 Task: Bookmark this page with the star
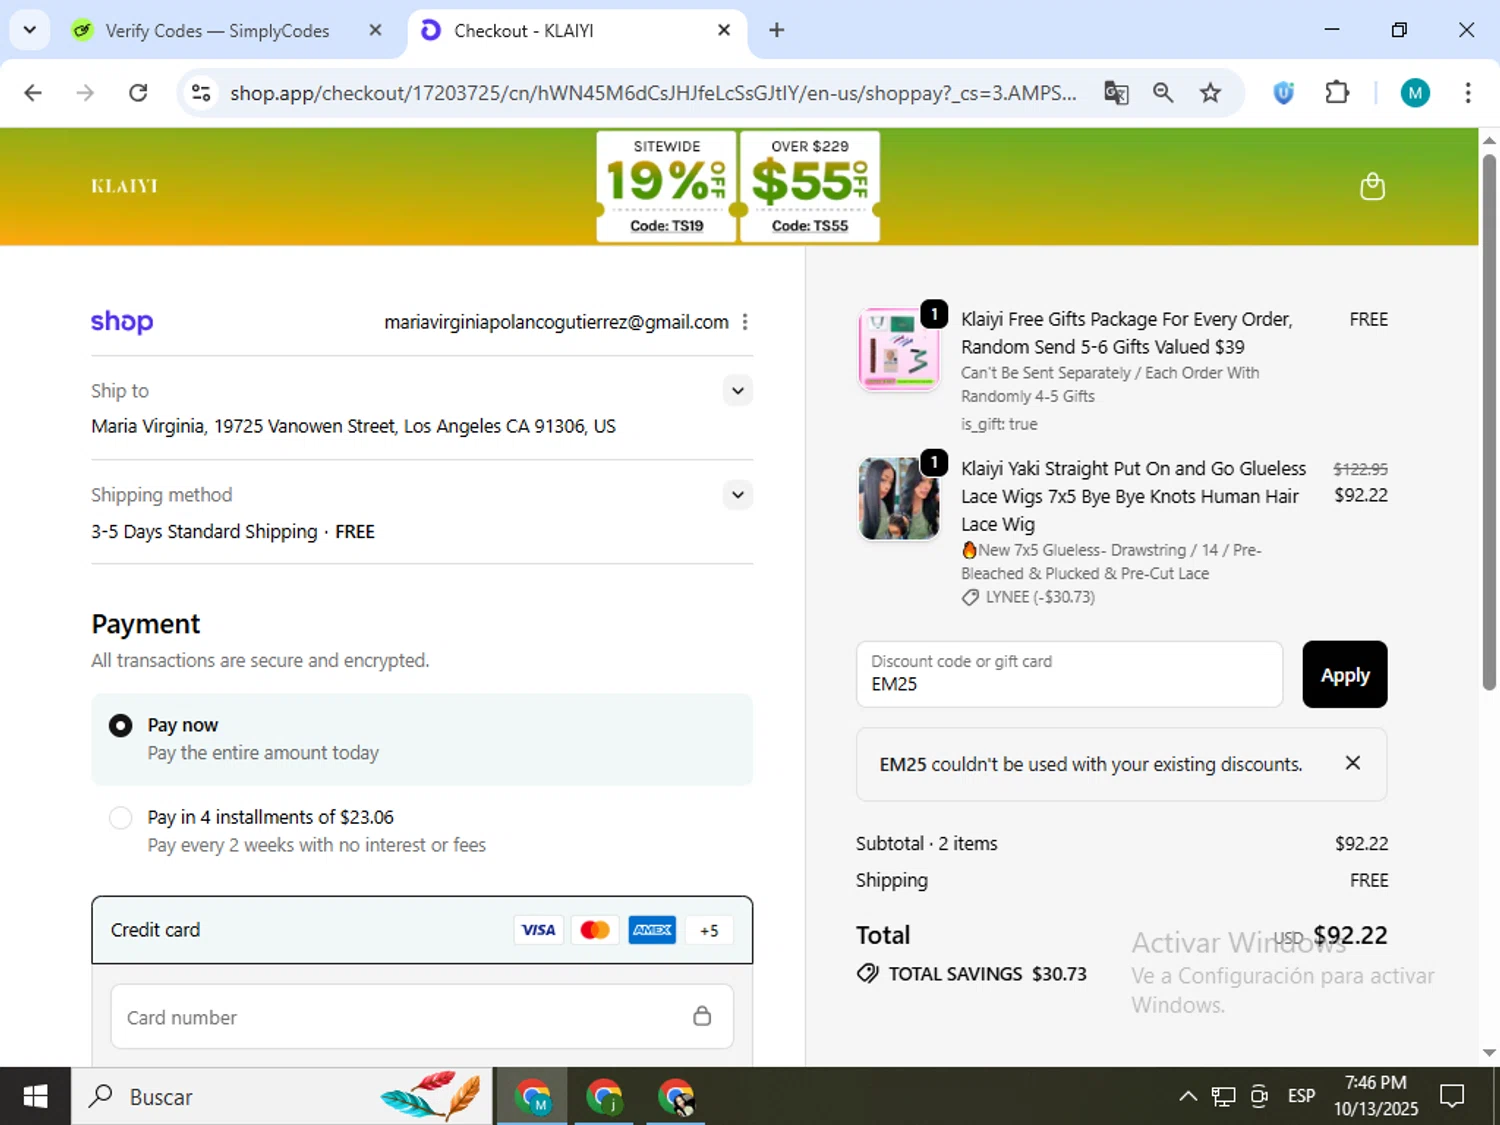[1210, 93]
